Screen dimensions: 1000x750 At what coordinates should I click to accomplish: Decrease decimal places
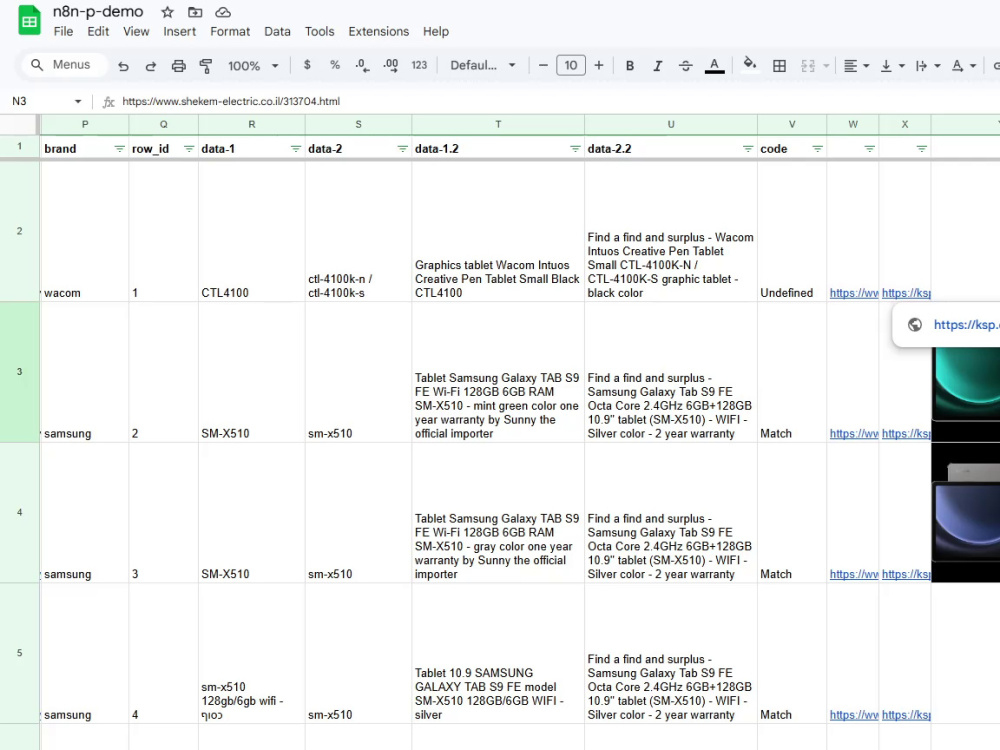point(362,65)
